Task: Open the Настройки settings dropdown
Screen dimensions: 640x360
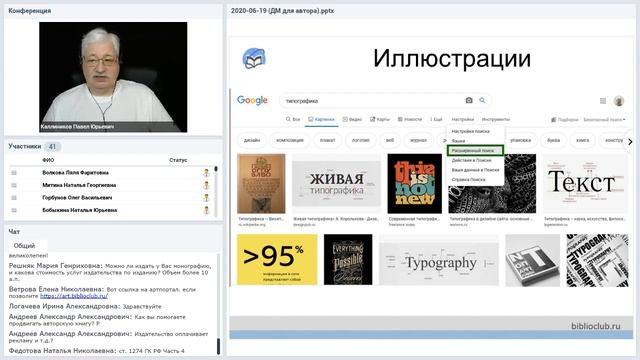Action: click(x=462, y=120)
